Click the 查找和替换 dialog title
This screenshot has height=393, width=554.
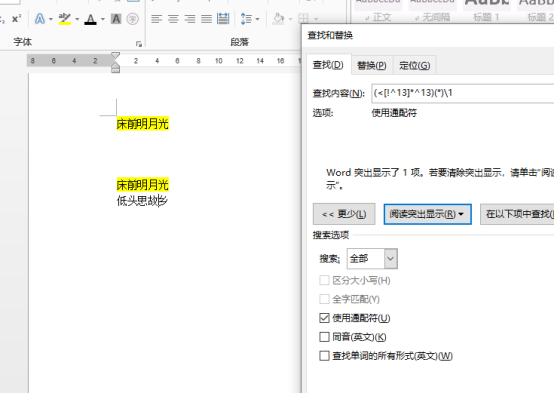330,35
